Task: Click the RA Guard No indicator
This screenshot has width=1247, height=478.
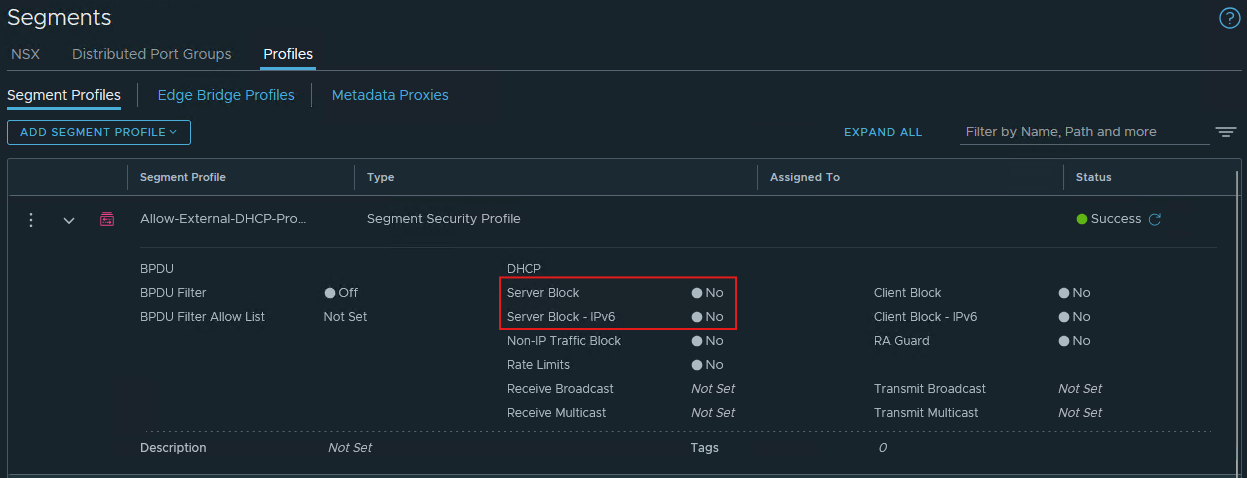Action: (1074, 341)
